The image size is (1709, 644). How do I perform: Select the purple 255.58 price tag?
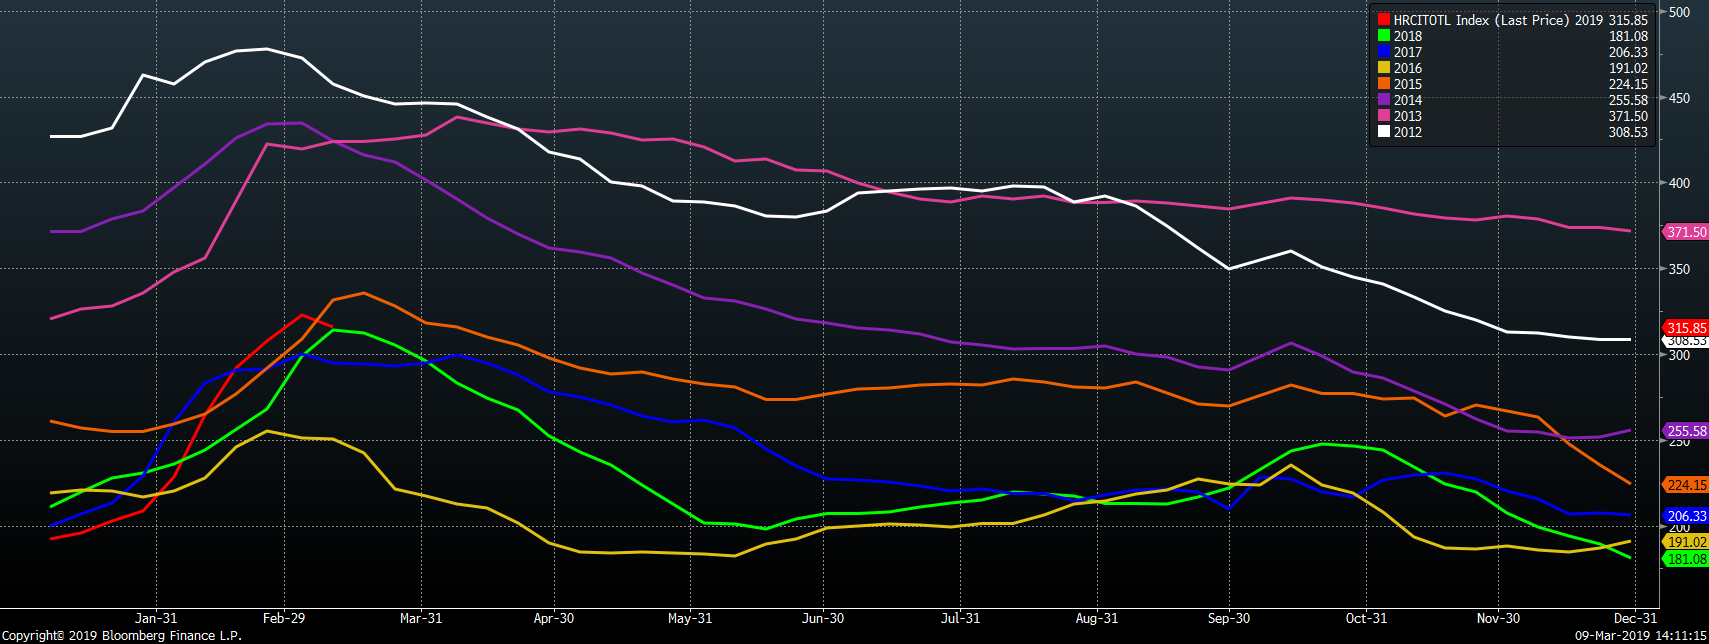coord(1686,431)
